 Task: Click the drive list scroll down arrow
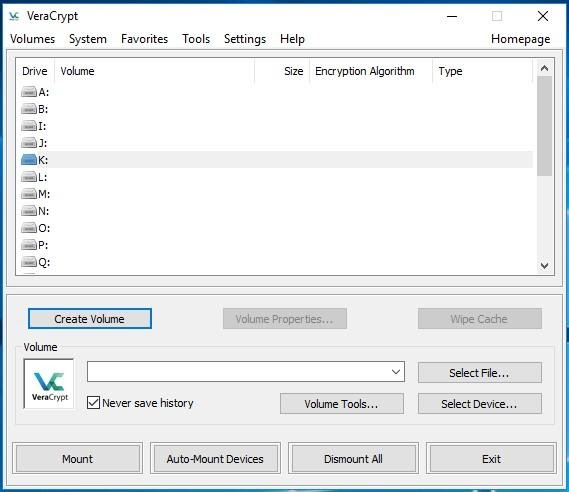pos(544,266)
